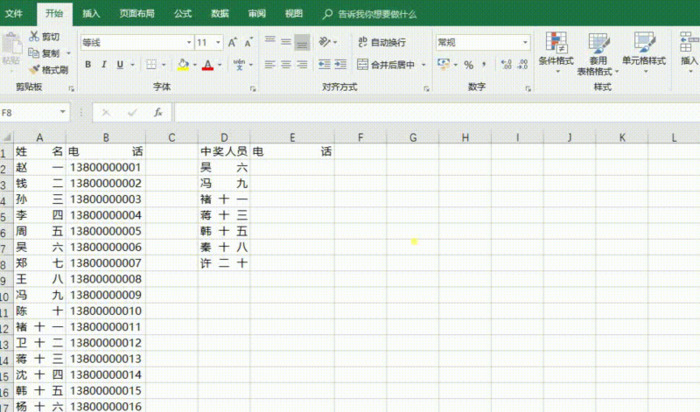Toggle Underline formatting
Image resolution: width=700 pixels, height=412 pixels.
[120, 64]
